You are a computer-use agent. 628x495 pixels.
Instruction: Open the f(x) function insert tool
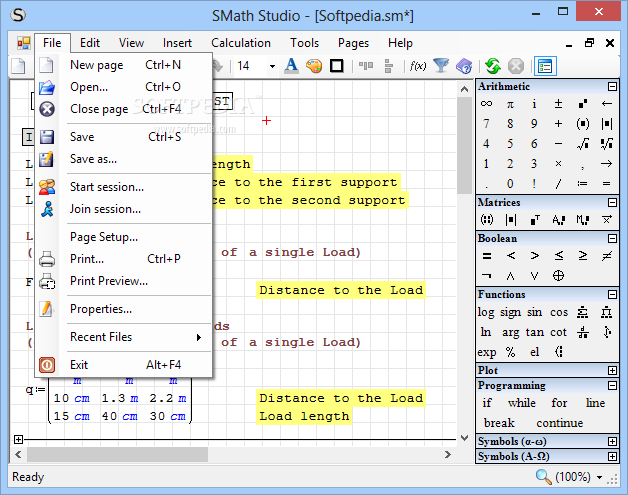(418, 66)
